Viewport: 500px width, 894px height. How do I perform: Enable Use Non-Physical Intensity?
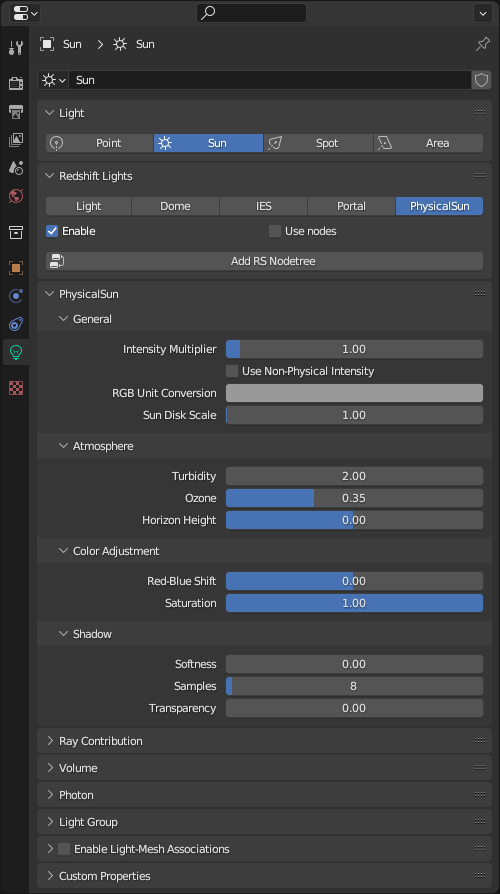pyautogui.click(x=232, y=371)
